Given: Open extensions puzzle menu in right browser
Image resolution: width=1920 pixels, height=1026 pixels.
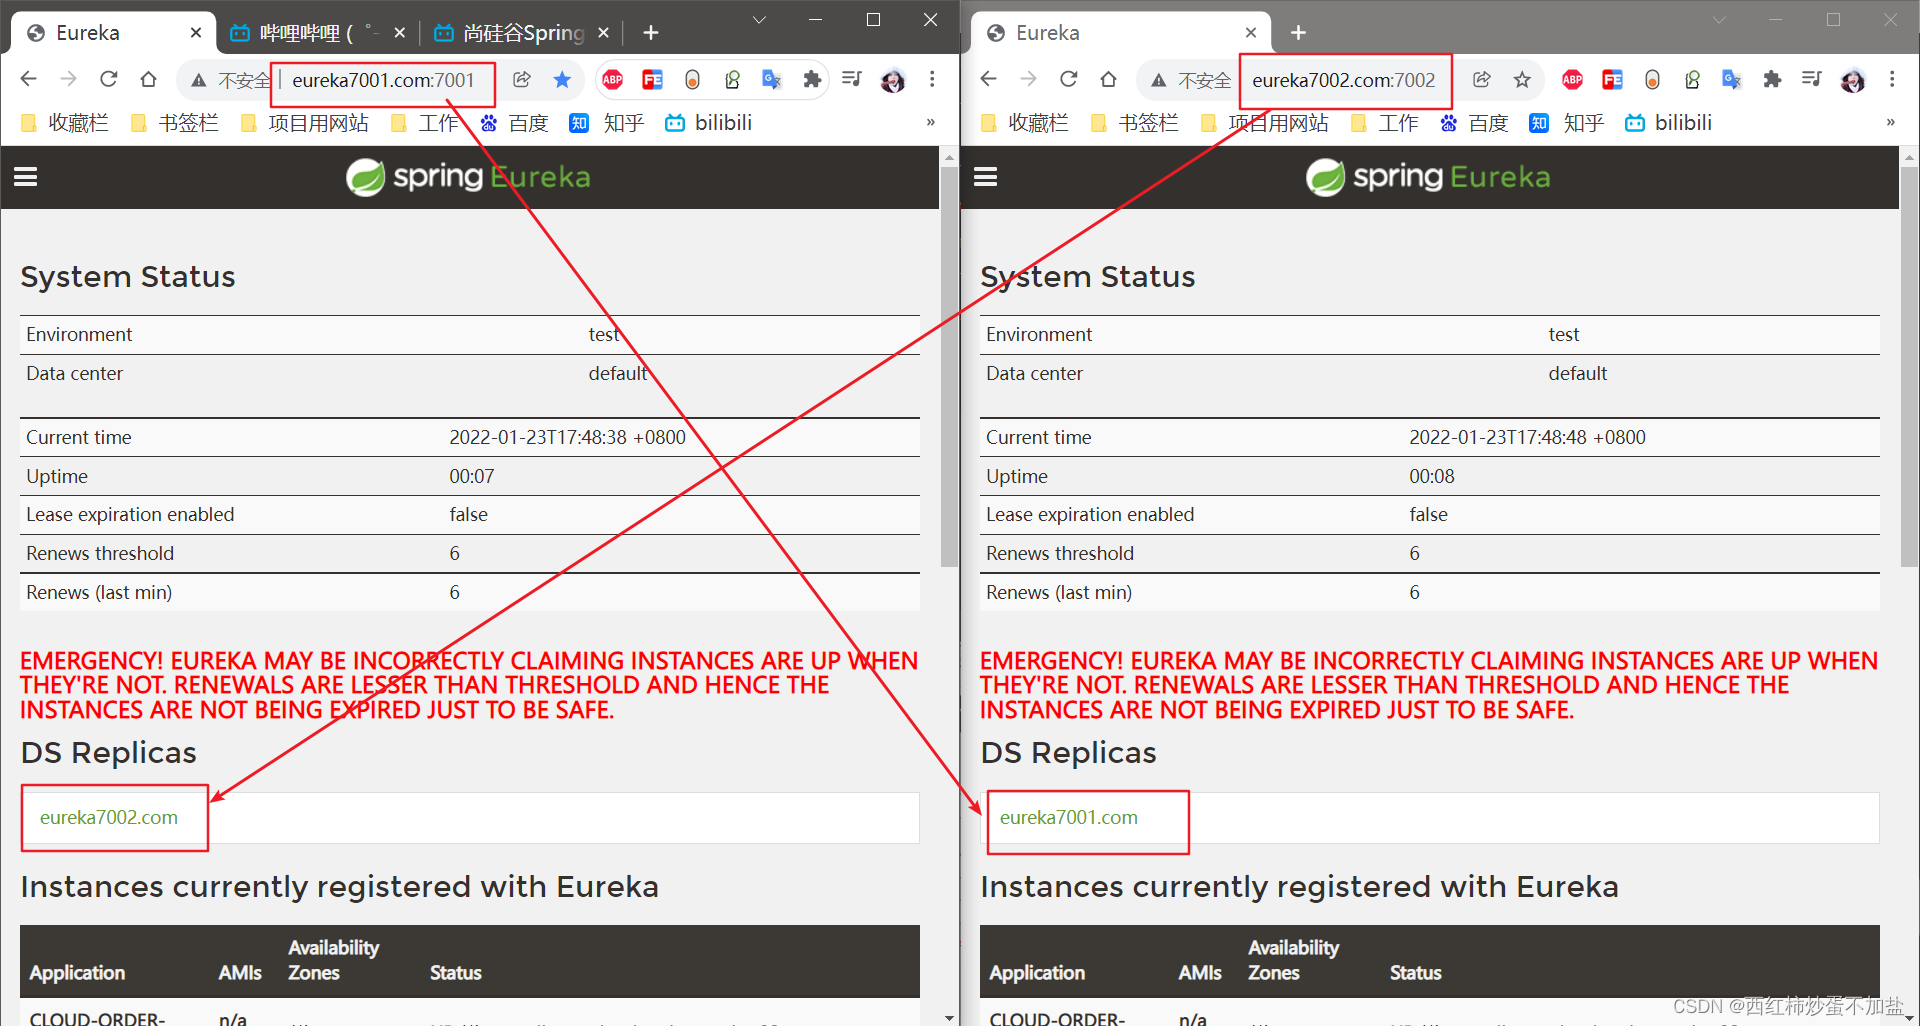Looking at the screenshot, I should click(1772, 79).
